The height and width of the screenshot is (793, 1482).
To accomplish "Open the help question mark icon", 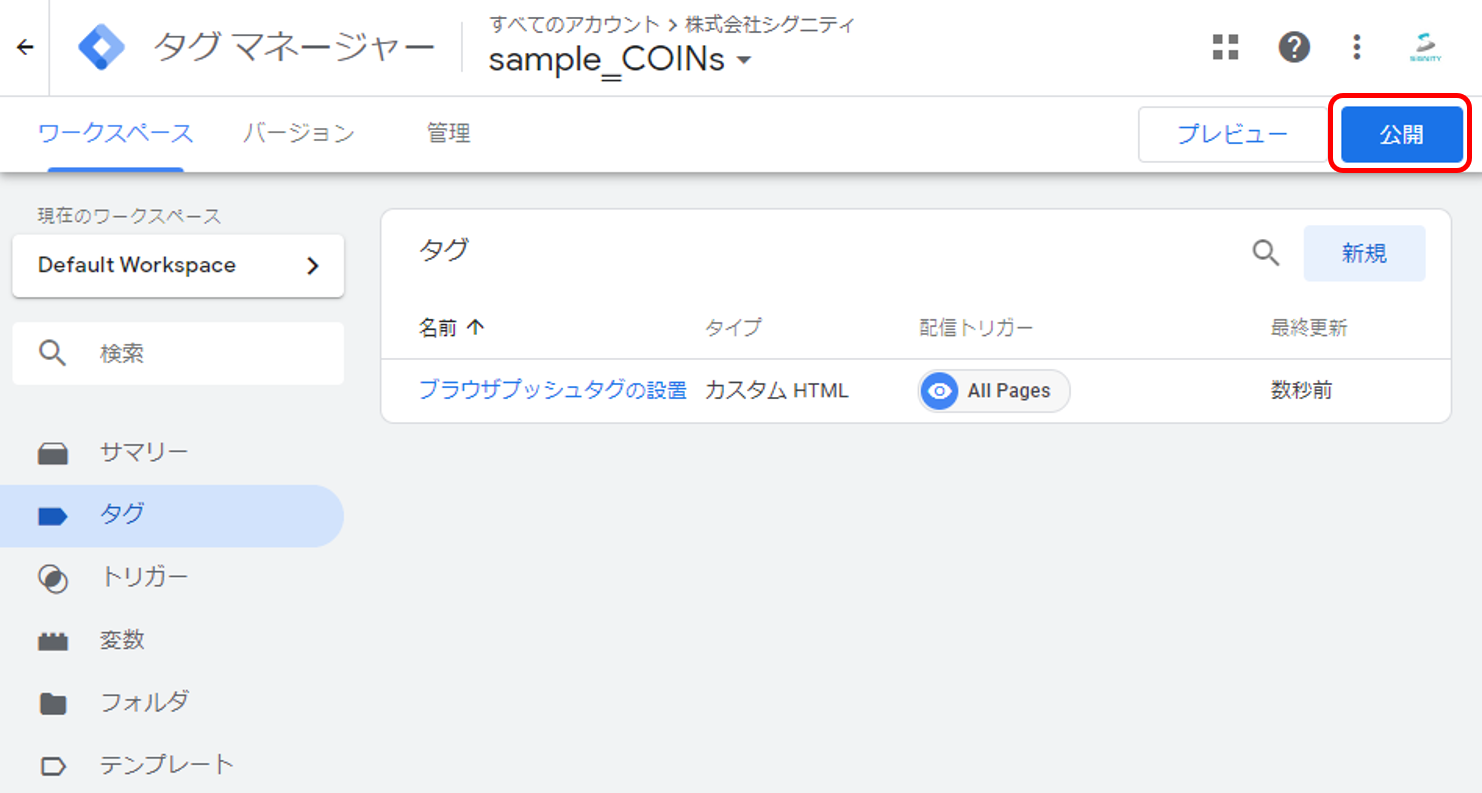I will coord(1294,47).
